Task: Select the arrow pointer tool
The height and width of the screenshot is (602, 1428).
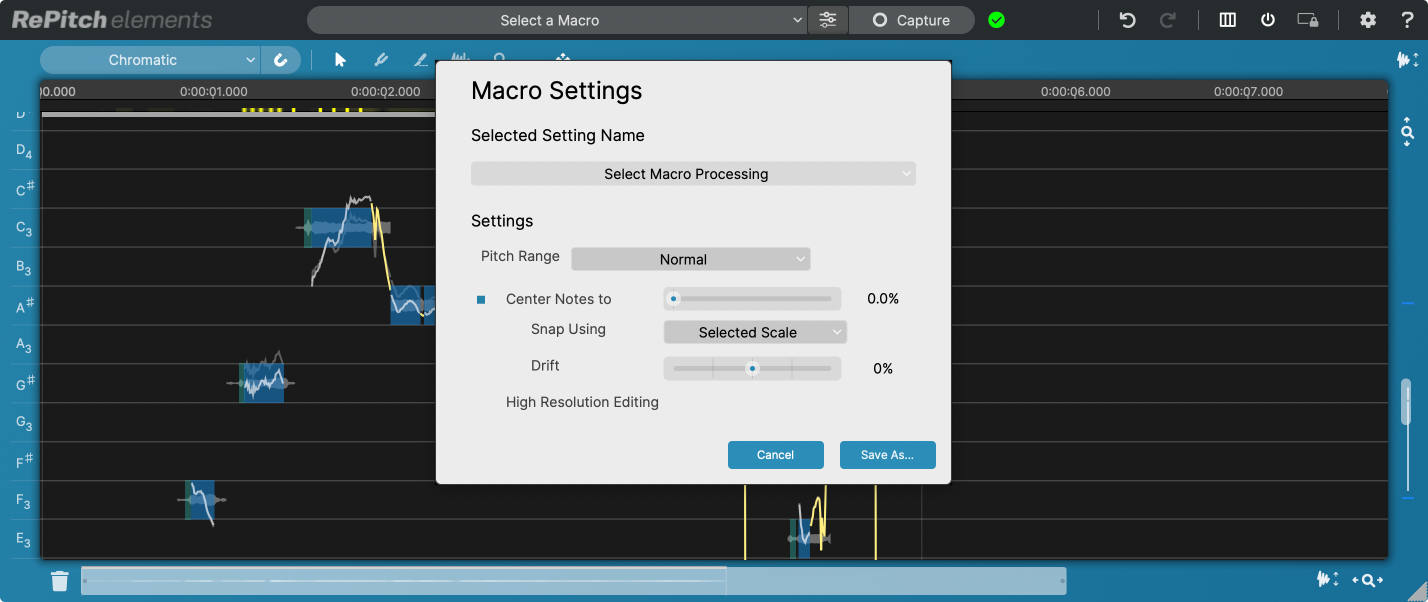Action: tap(340, 60)
